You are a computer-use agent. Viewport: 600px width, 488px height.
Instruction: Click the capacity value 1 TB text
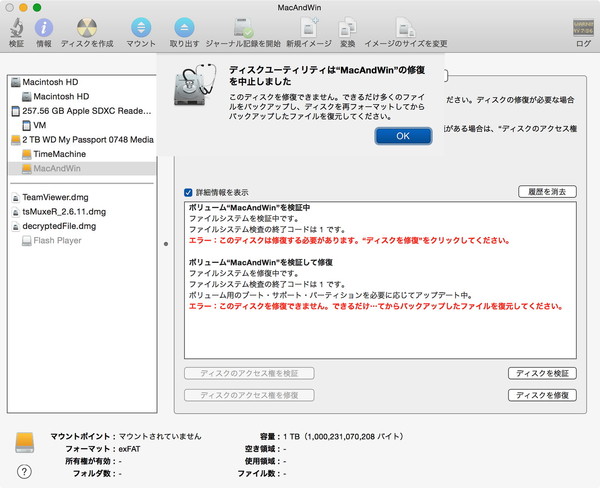point(343,437)
